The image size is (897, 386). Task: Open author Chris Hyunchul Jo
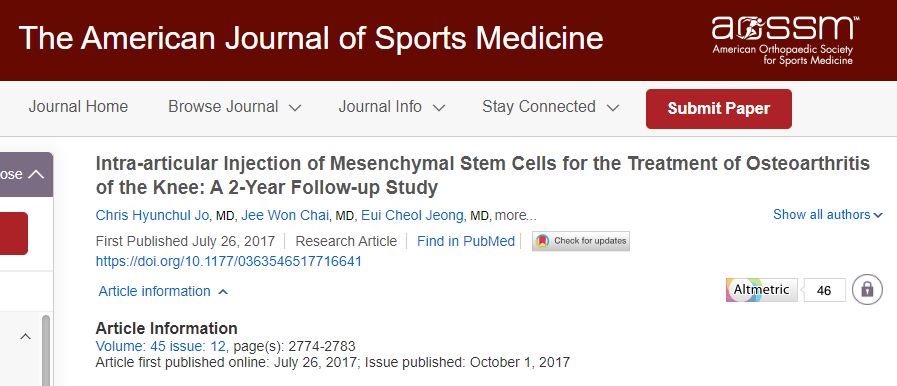[153, 216]
